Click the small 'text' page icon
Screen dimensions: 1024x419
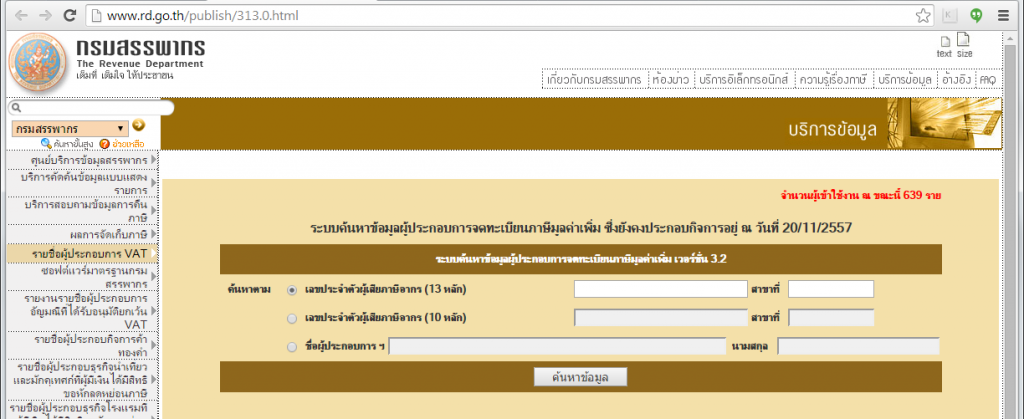[x=944, y=45]
